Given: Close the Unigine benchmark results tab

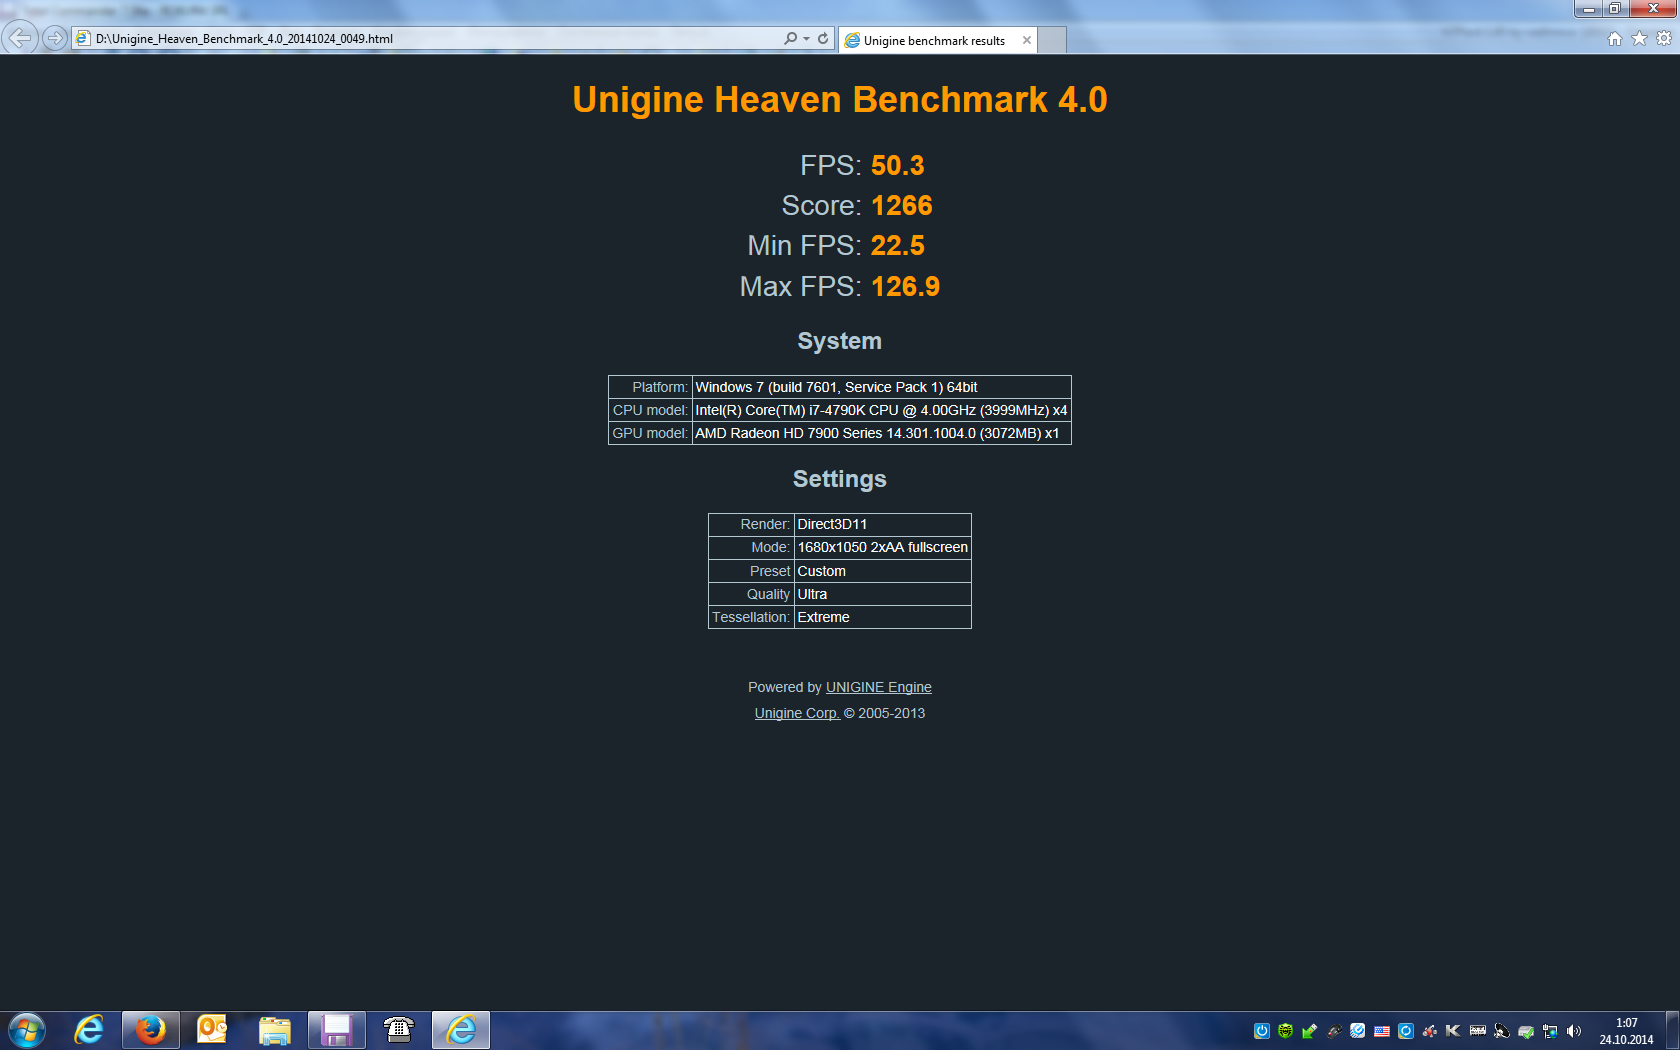Looking at the screenshot, I should click(1026, 40).
